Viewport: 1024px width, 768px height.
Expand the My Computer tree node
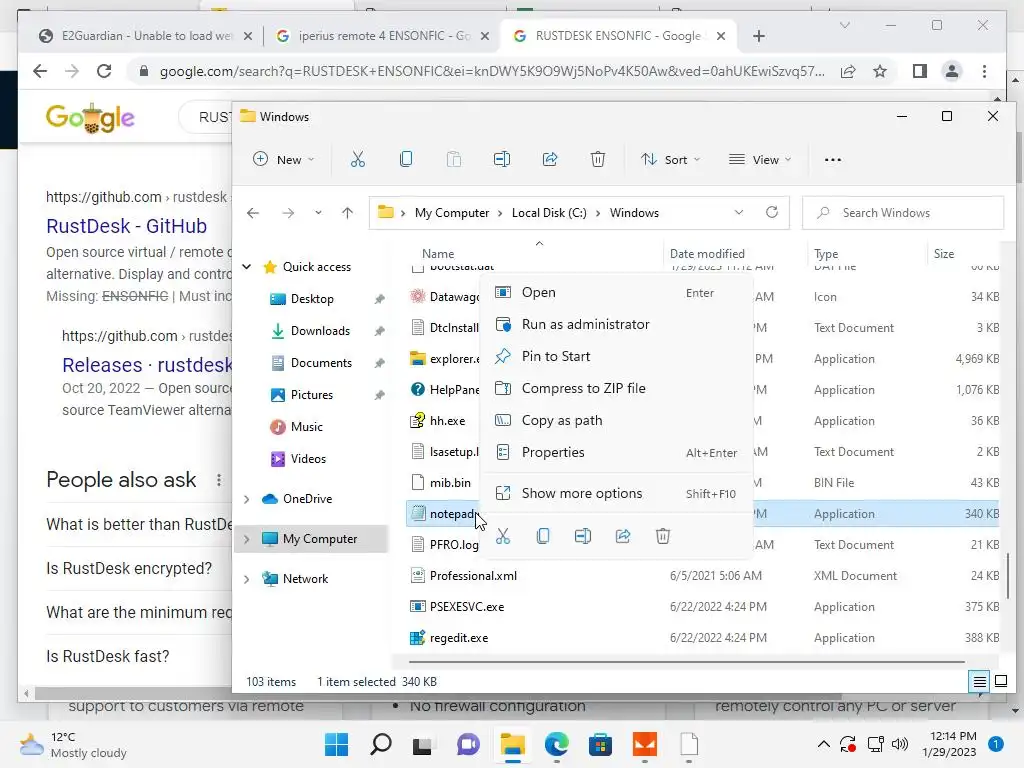[x=247, y=539]
